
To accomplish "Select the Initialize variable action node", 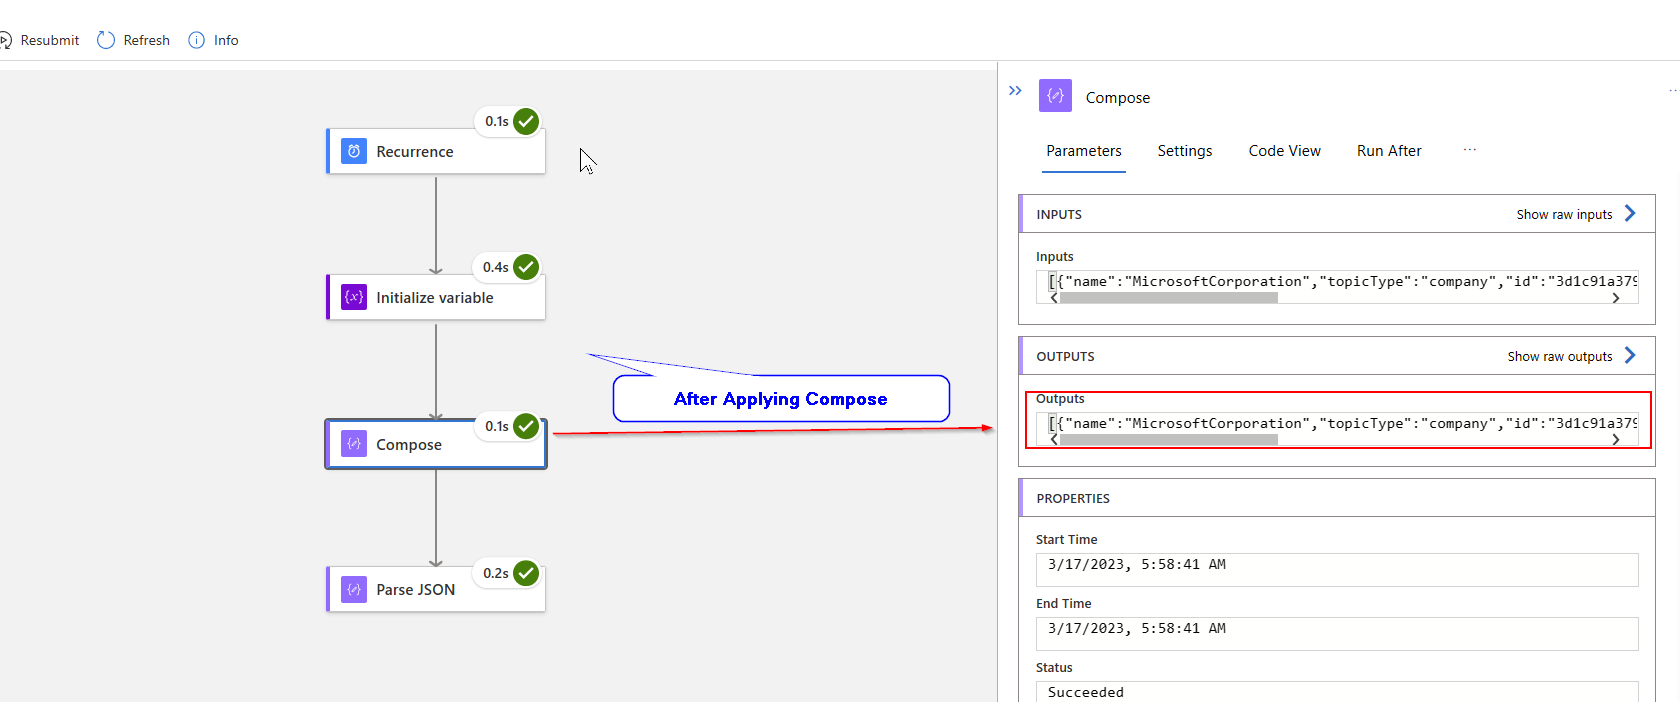I will [x=436, y=297].
